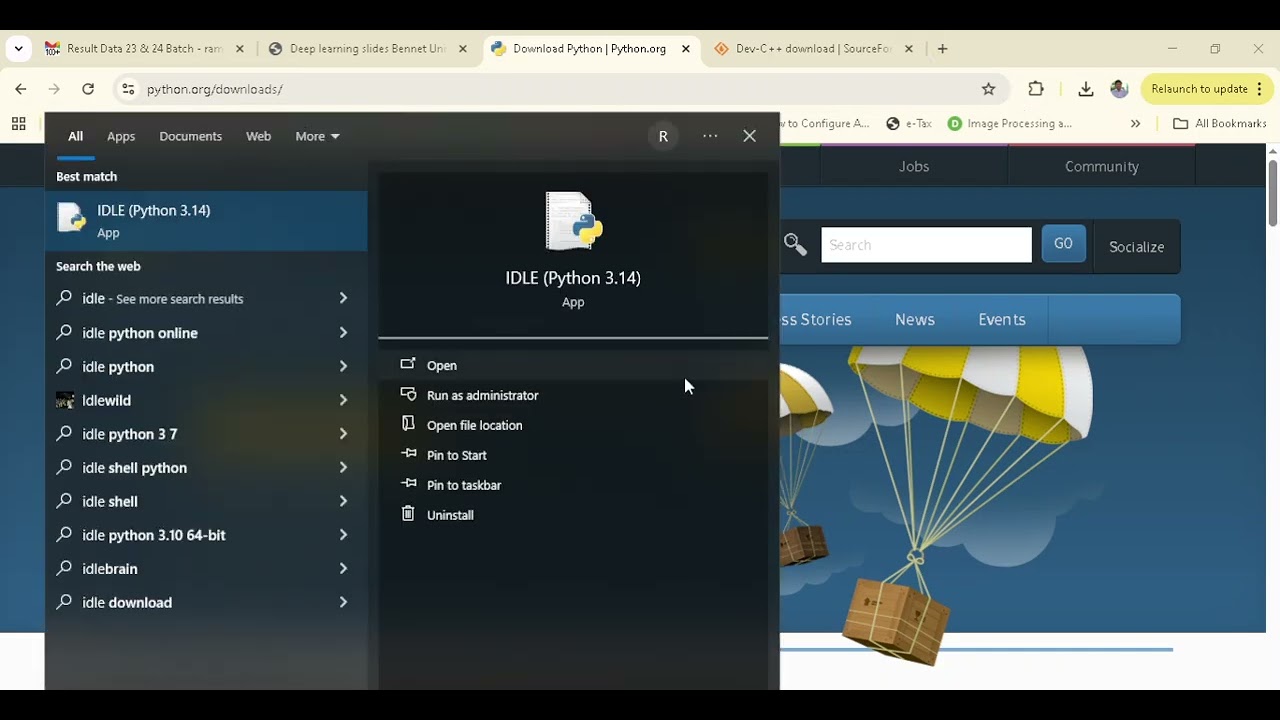Viewport: 1280px width, 720px height.
Task: Open the Chrome extensions puzzle icon
Action: [x=1036, y=89]
